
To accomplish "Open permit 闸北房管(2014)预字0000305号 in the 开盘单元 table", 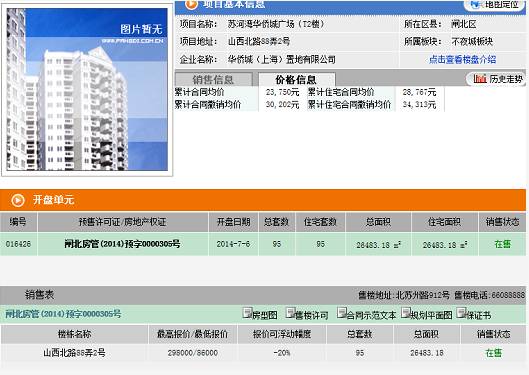I will pos(122,244).
